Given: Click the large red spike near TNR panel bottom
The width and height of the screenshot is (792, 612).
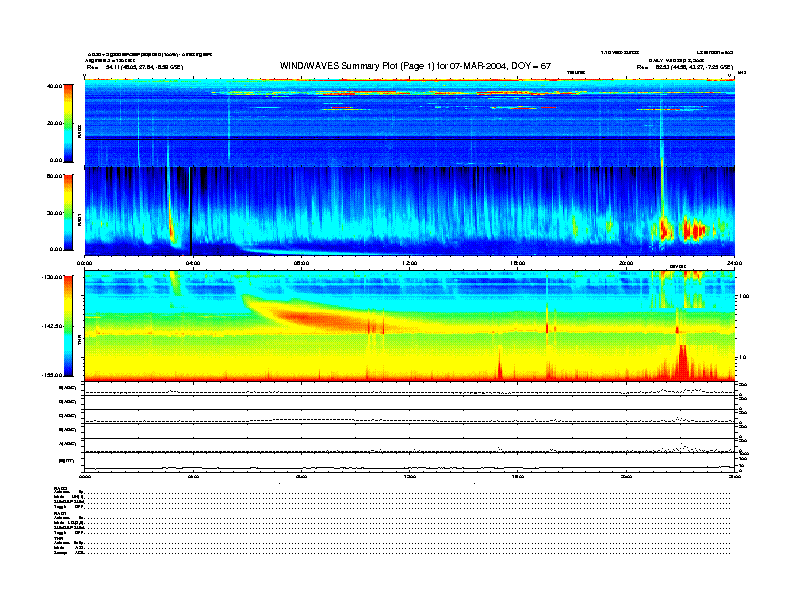Looking at the screenshot, I should (682, 360).
